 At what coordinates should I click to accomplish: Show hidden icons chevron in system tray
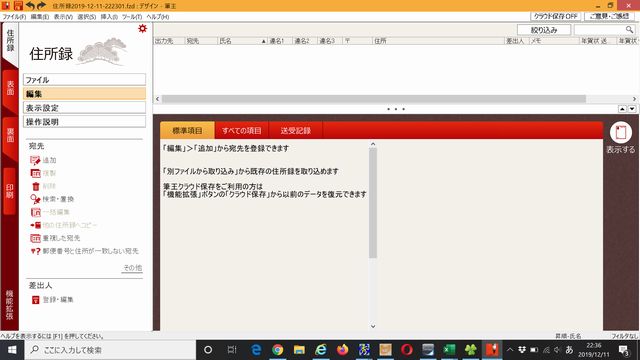510,350
